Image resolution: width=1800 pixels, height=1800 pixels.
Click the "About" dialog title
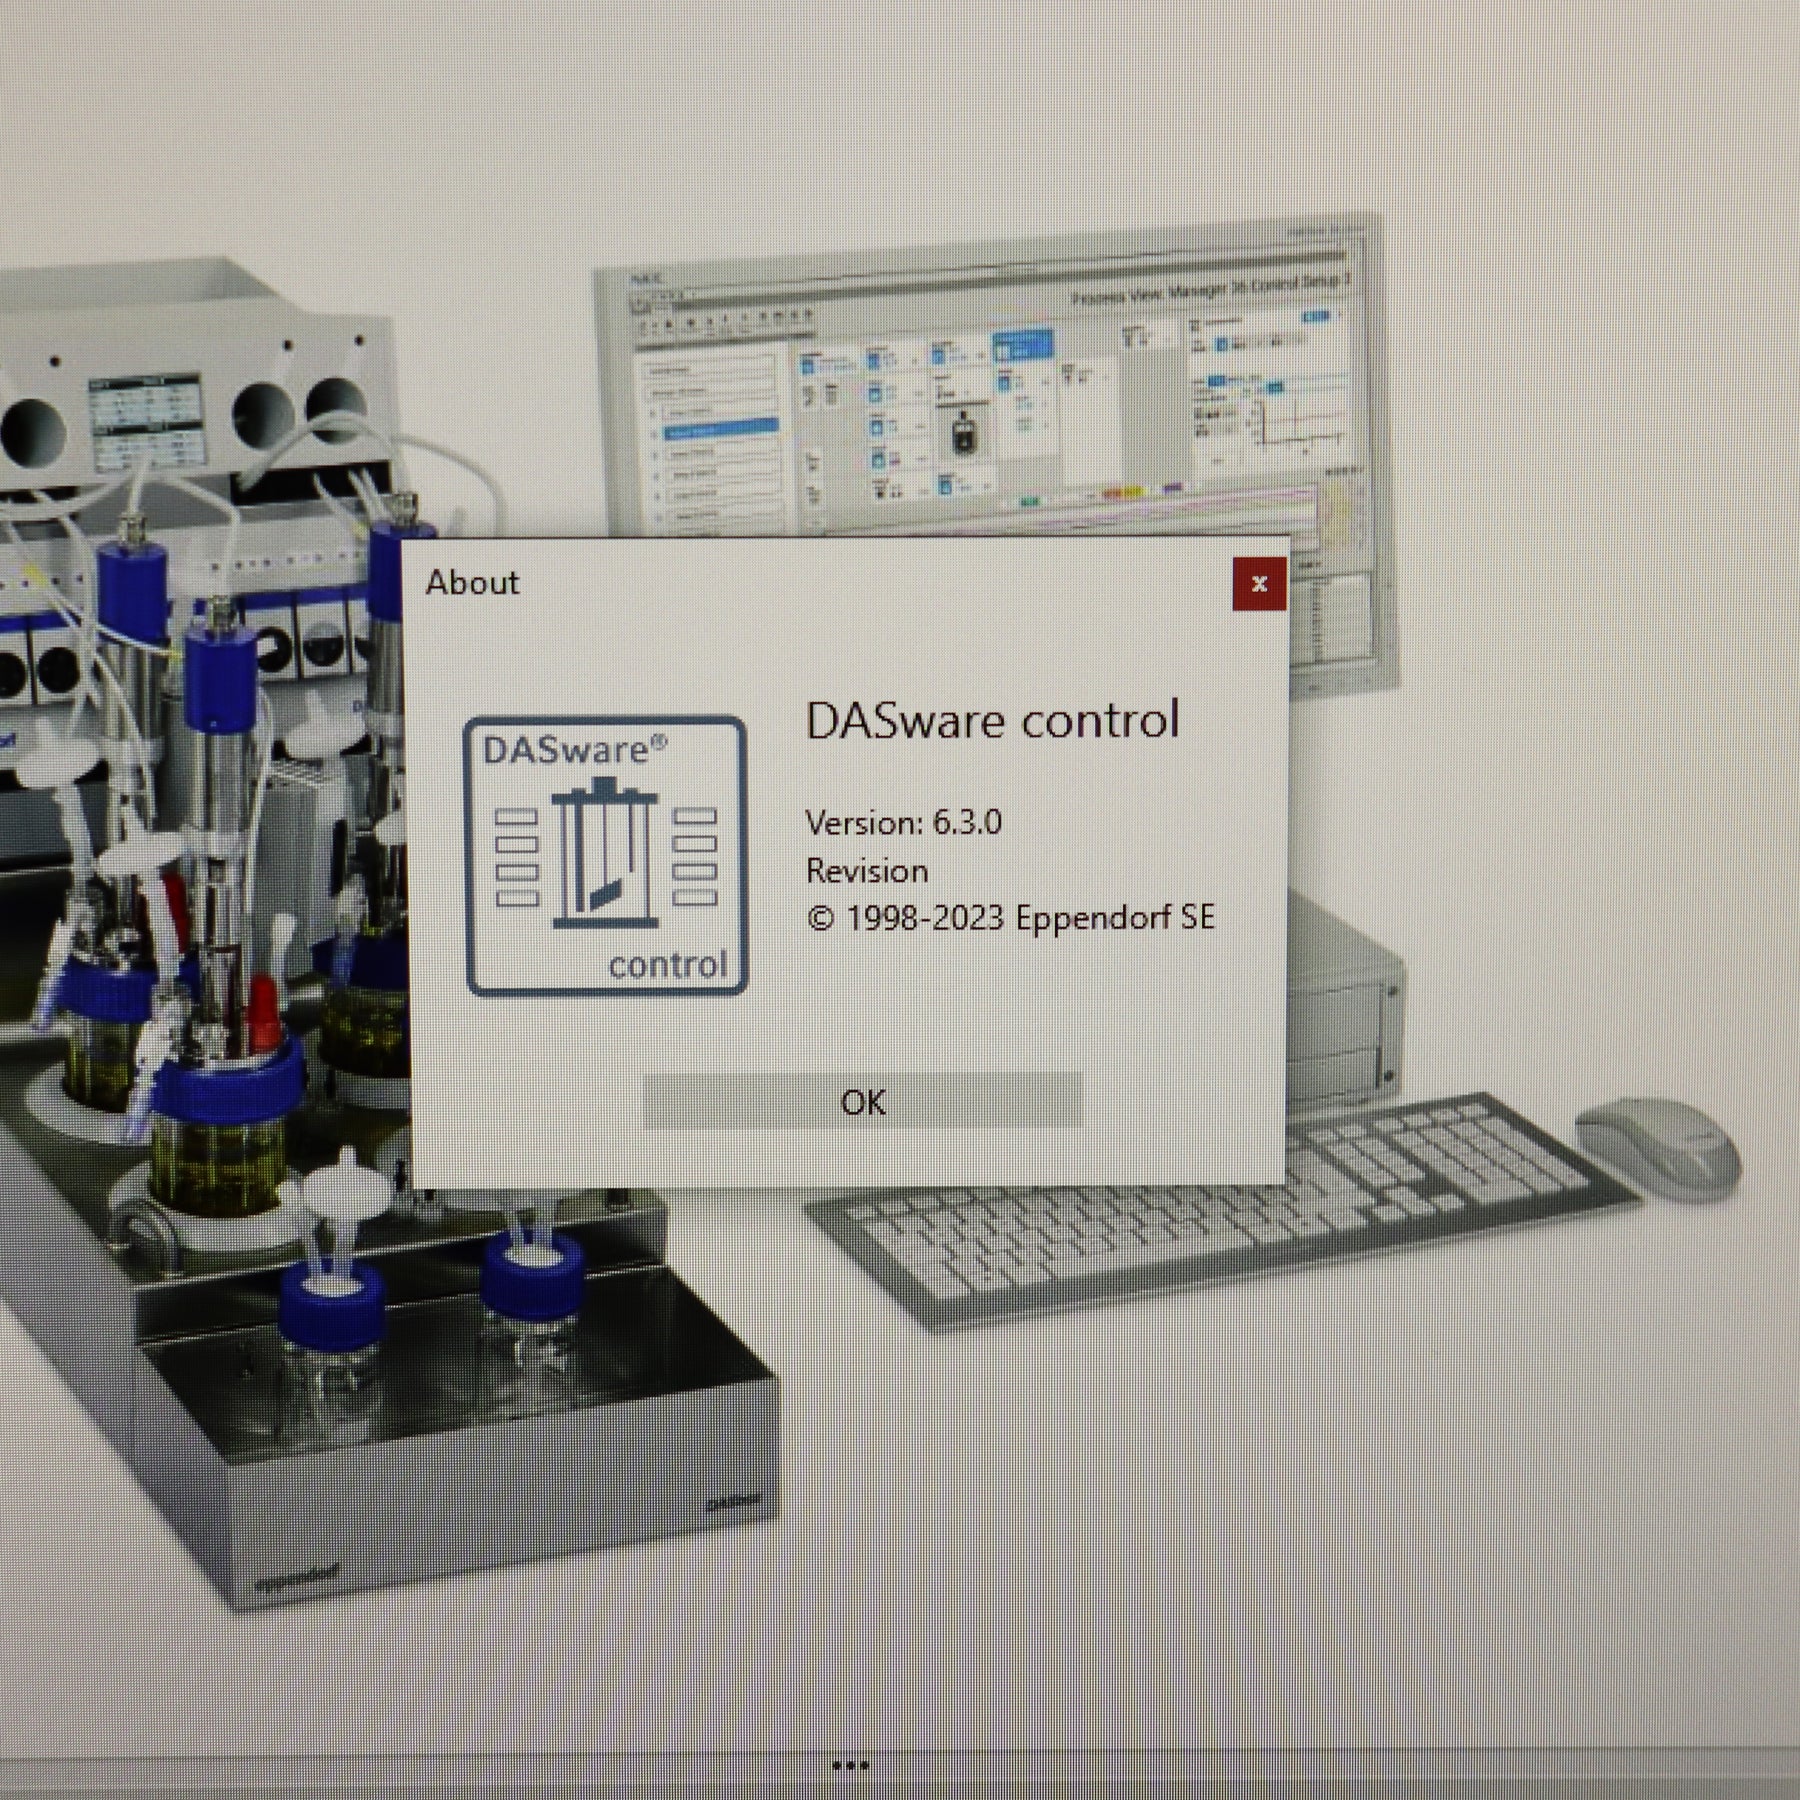pos(472,582)
